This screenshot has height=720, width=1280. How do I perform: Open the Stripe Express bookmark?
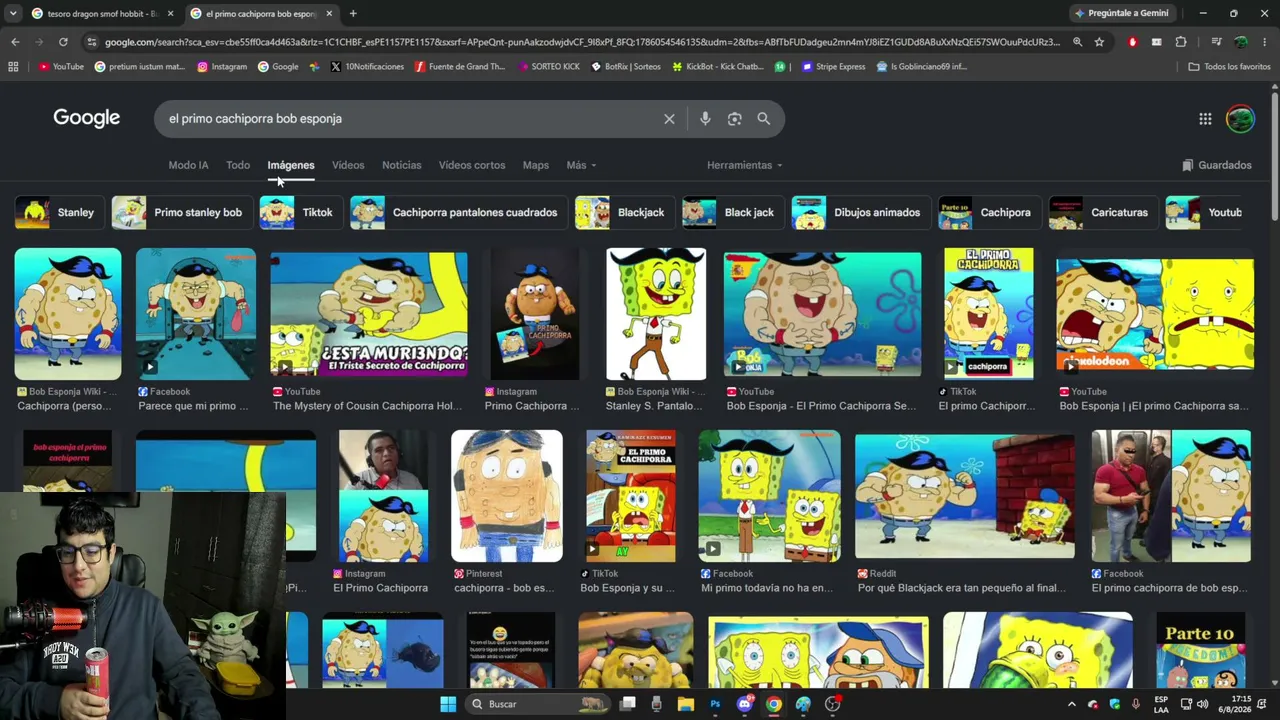(x=833, y=67)
